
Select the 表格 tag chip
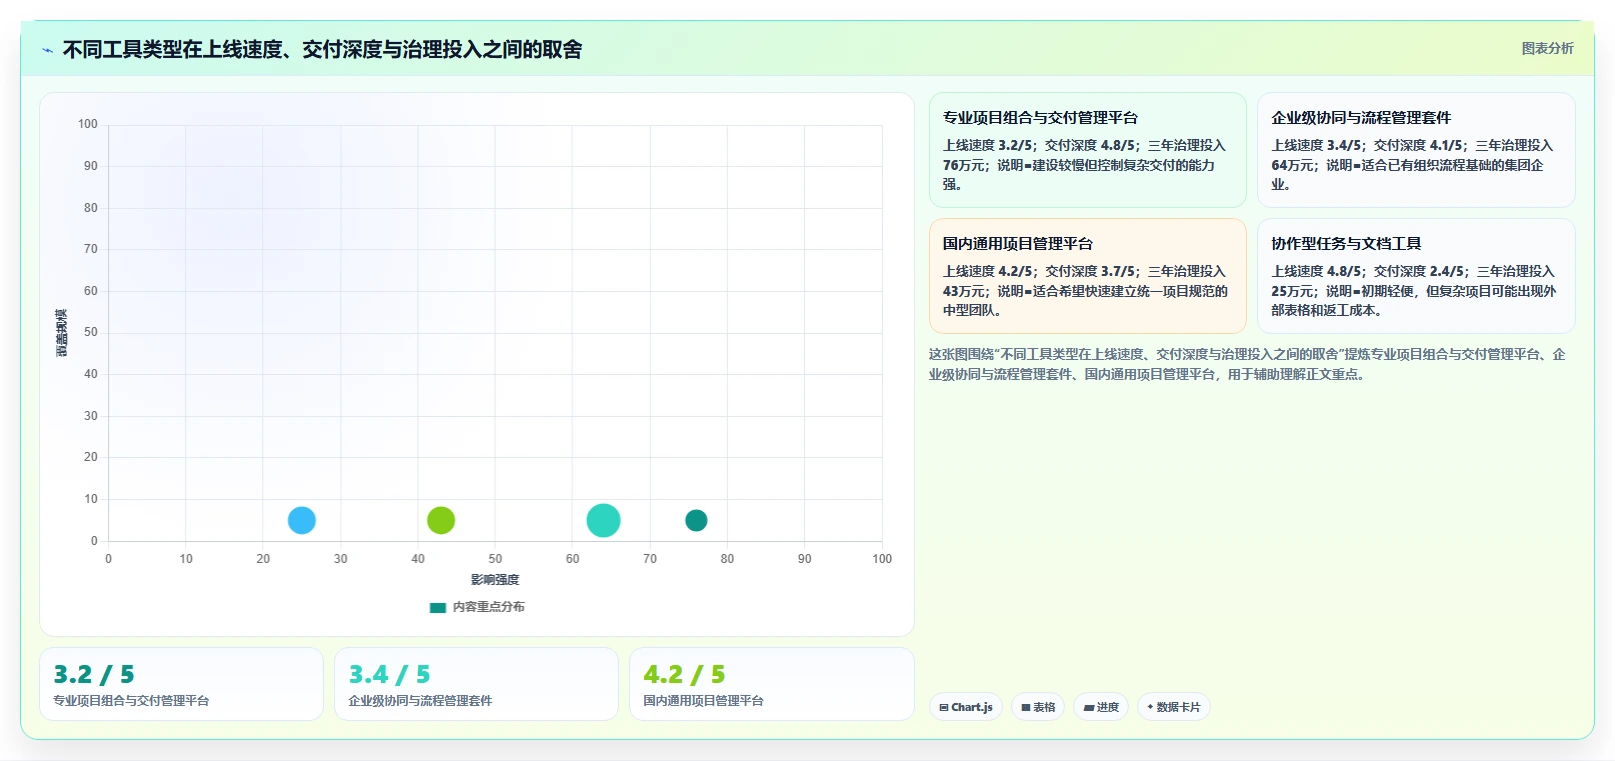tap(1038, 707)
